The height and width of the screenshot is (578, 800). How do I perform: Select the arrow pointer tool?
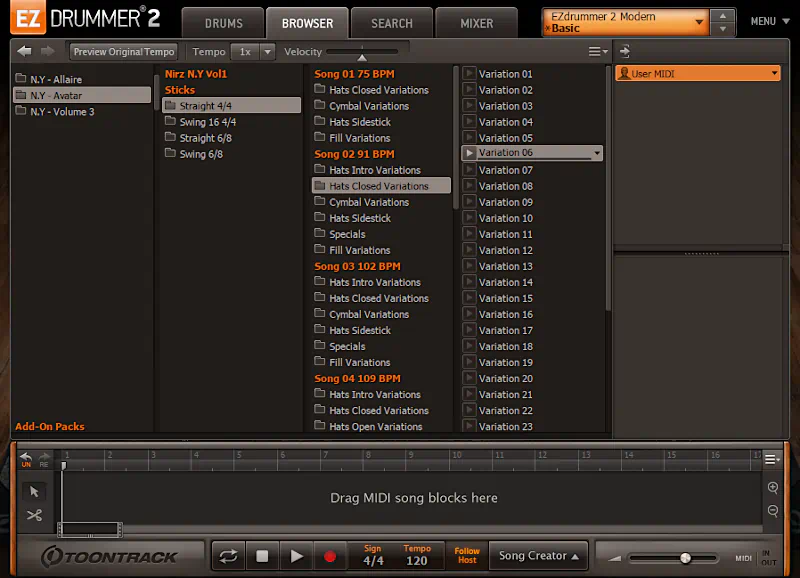34,491
